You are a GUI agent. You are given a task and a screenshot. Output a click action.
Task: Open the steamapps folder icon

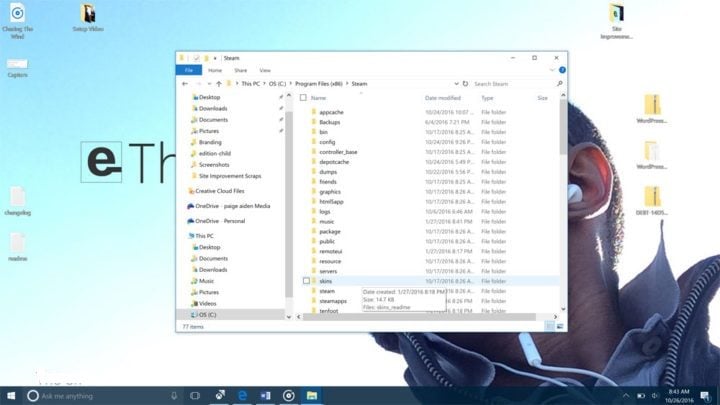[312, 300]
